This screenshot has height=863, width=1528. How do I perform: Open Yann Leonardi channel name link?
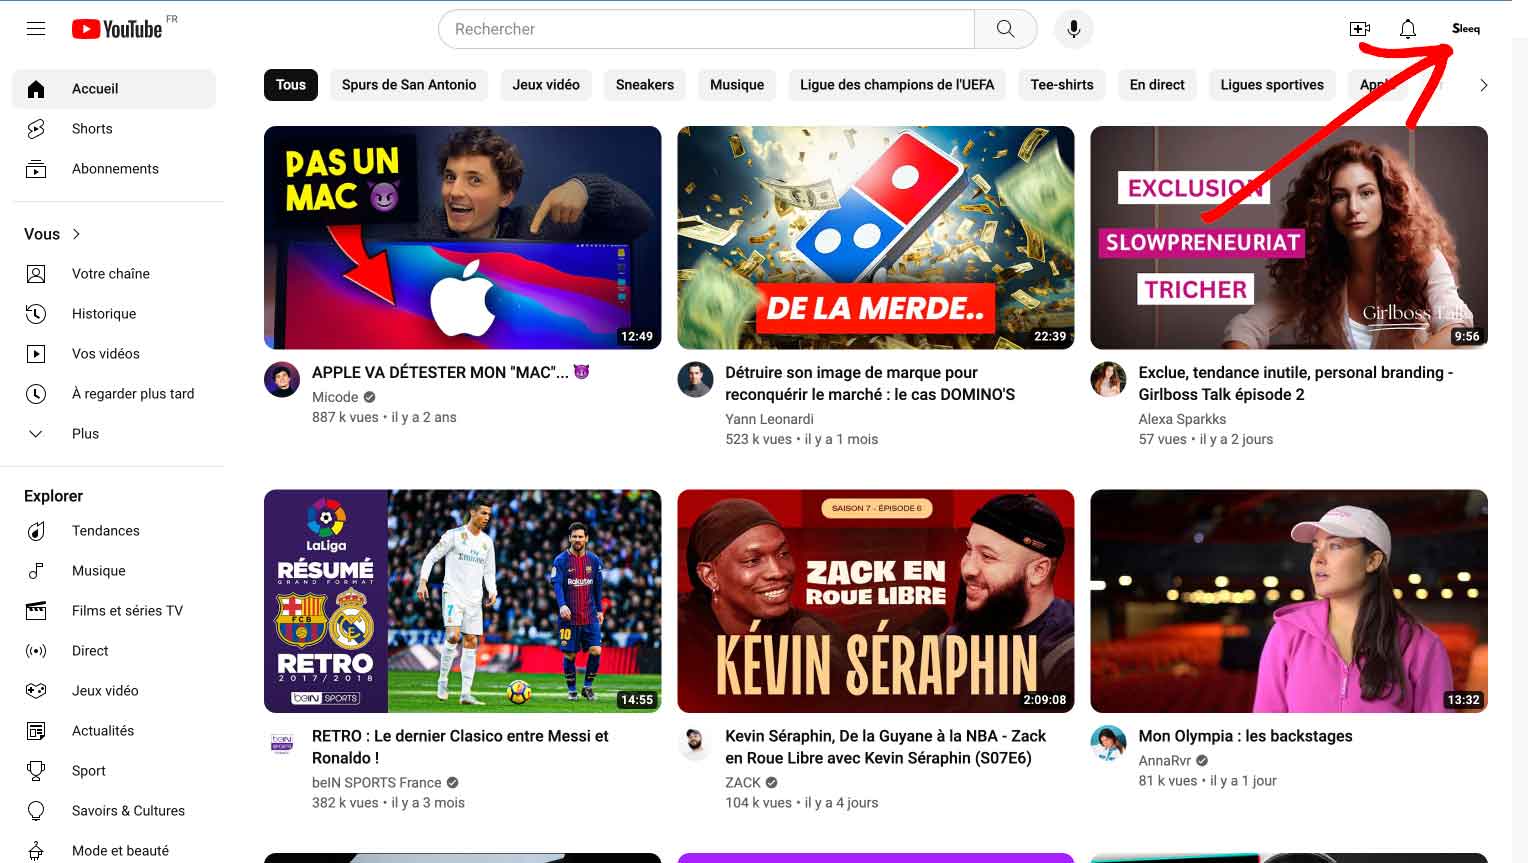click(x=769, y=419)
